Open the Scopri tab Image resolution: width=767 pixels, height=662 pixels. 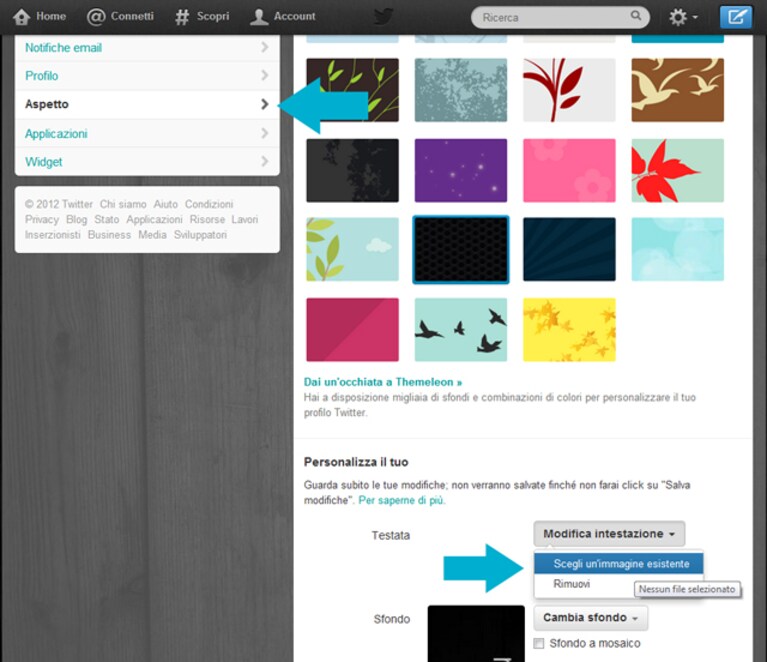203,17
